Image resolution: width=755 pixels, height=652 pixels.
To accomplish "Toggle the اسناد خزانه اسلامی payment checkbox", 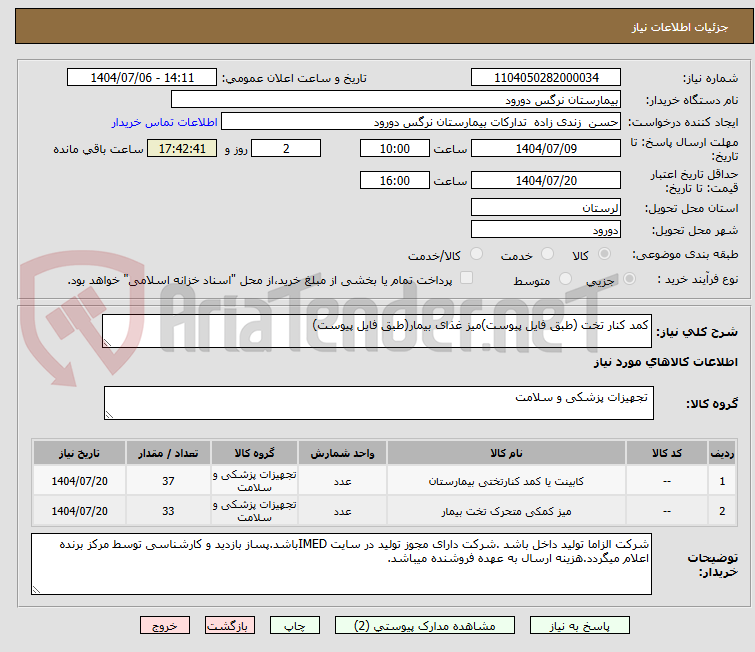I will click(466, 280).
